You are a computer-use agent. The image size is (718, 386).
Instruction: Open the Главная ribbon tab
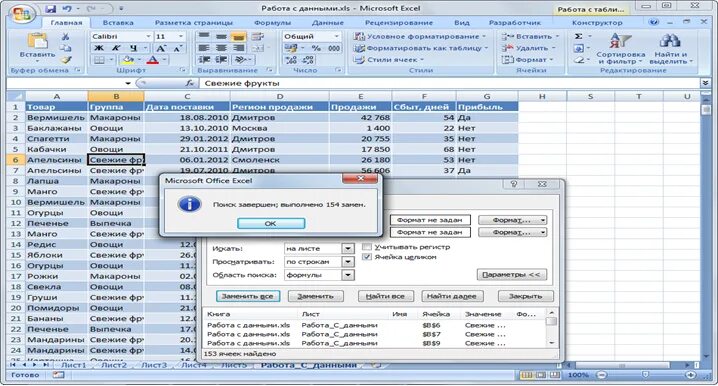[66, 22]
